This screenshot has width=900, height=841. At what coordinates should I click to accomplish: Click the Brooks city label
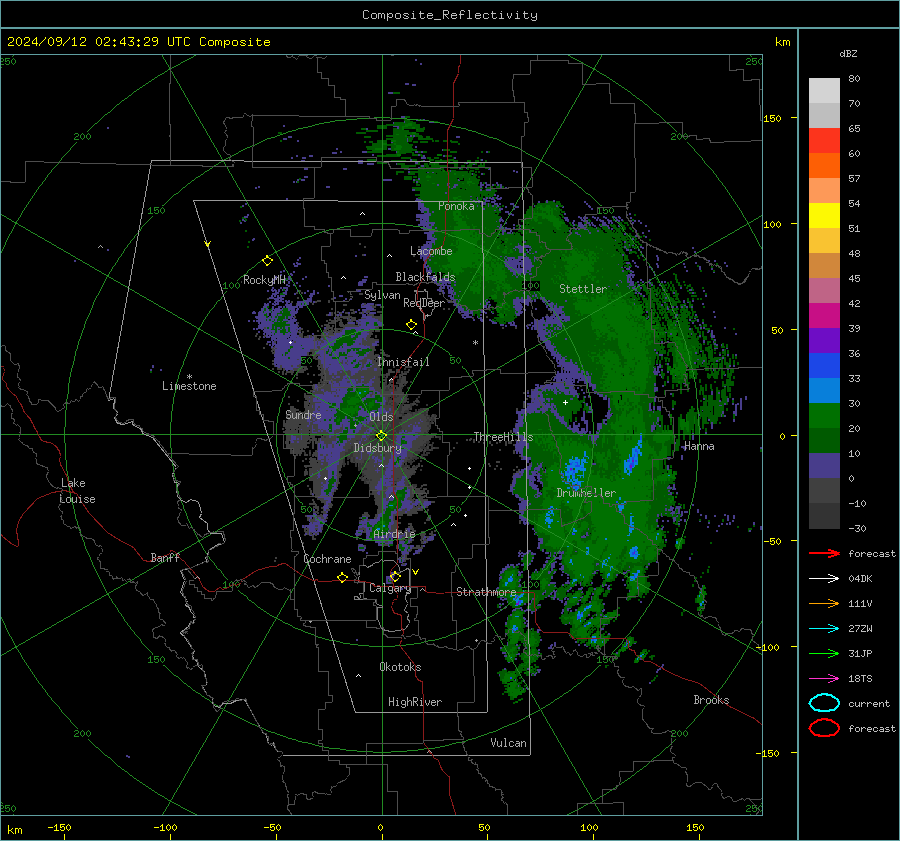pos(711,700)
